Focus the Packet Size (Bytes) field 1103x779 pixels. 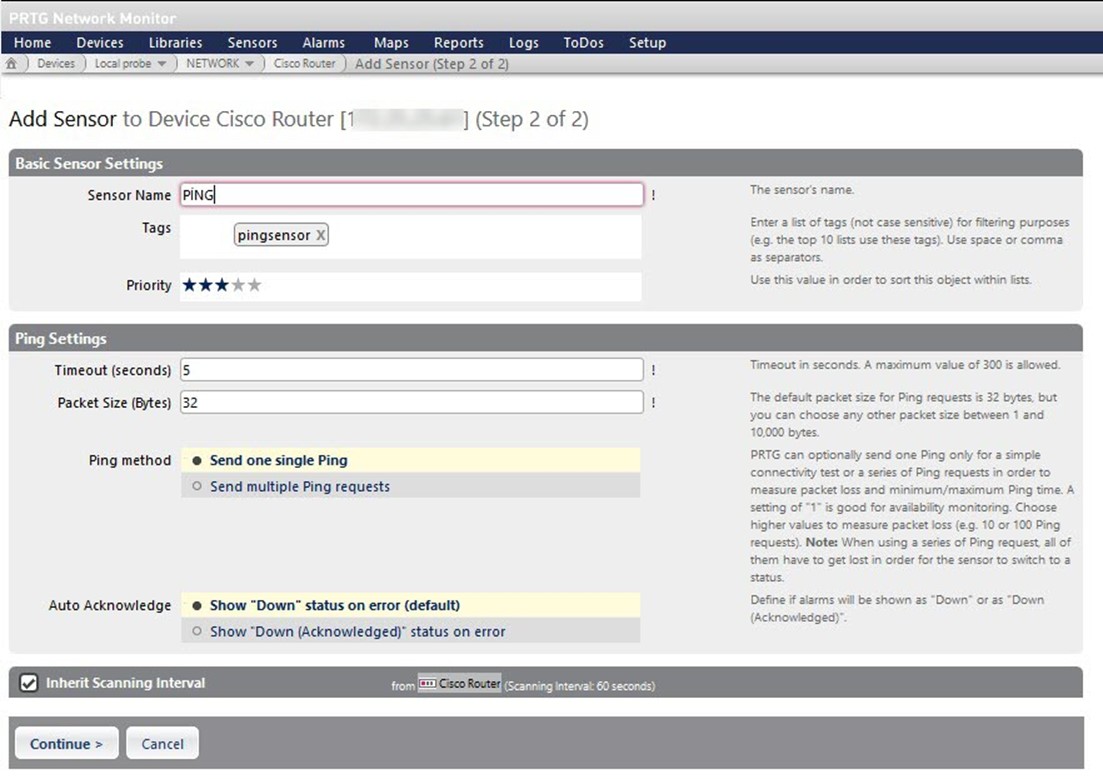click(412, 403)
